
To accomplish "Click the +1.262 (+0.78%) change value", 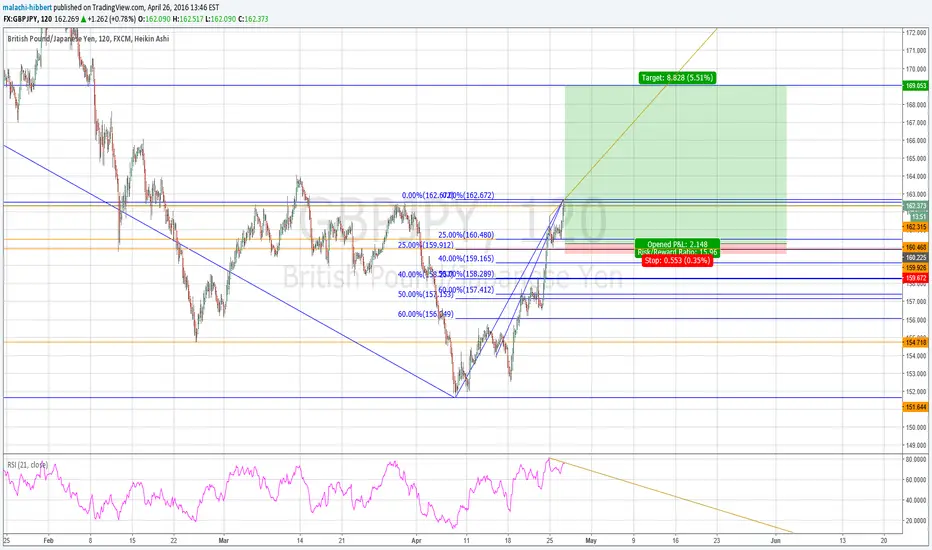I will tap(112, 19).
